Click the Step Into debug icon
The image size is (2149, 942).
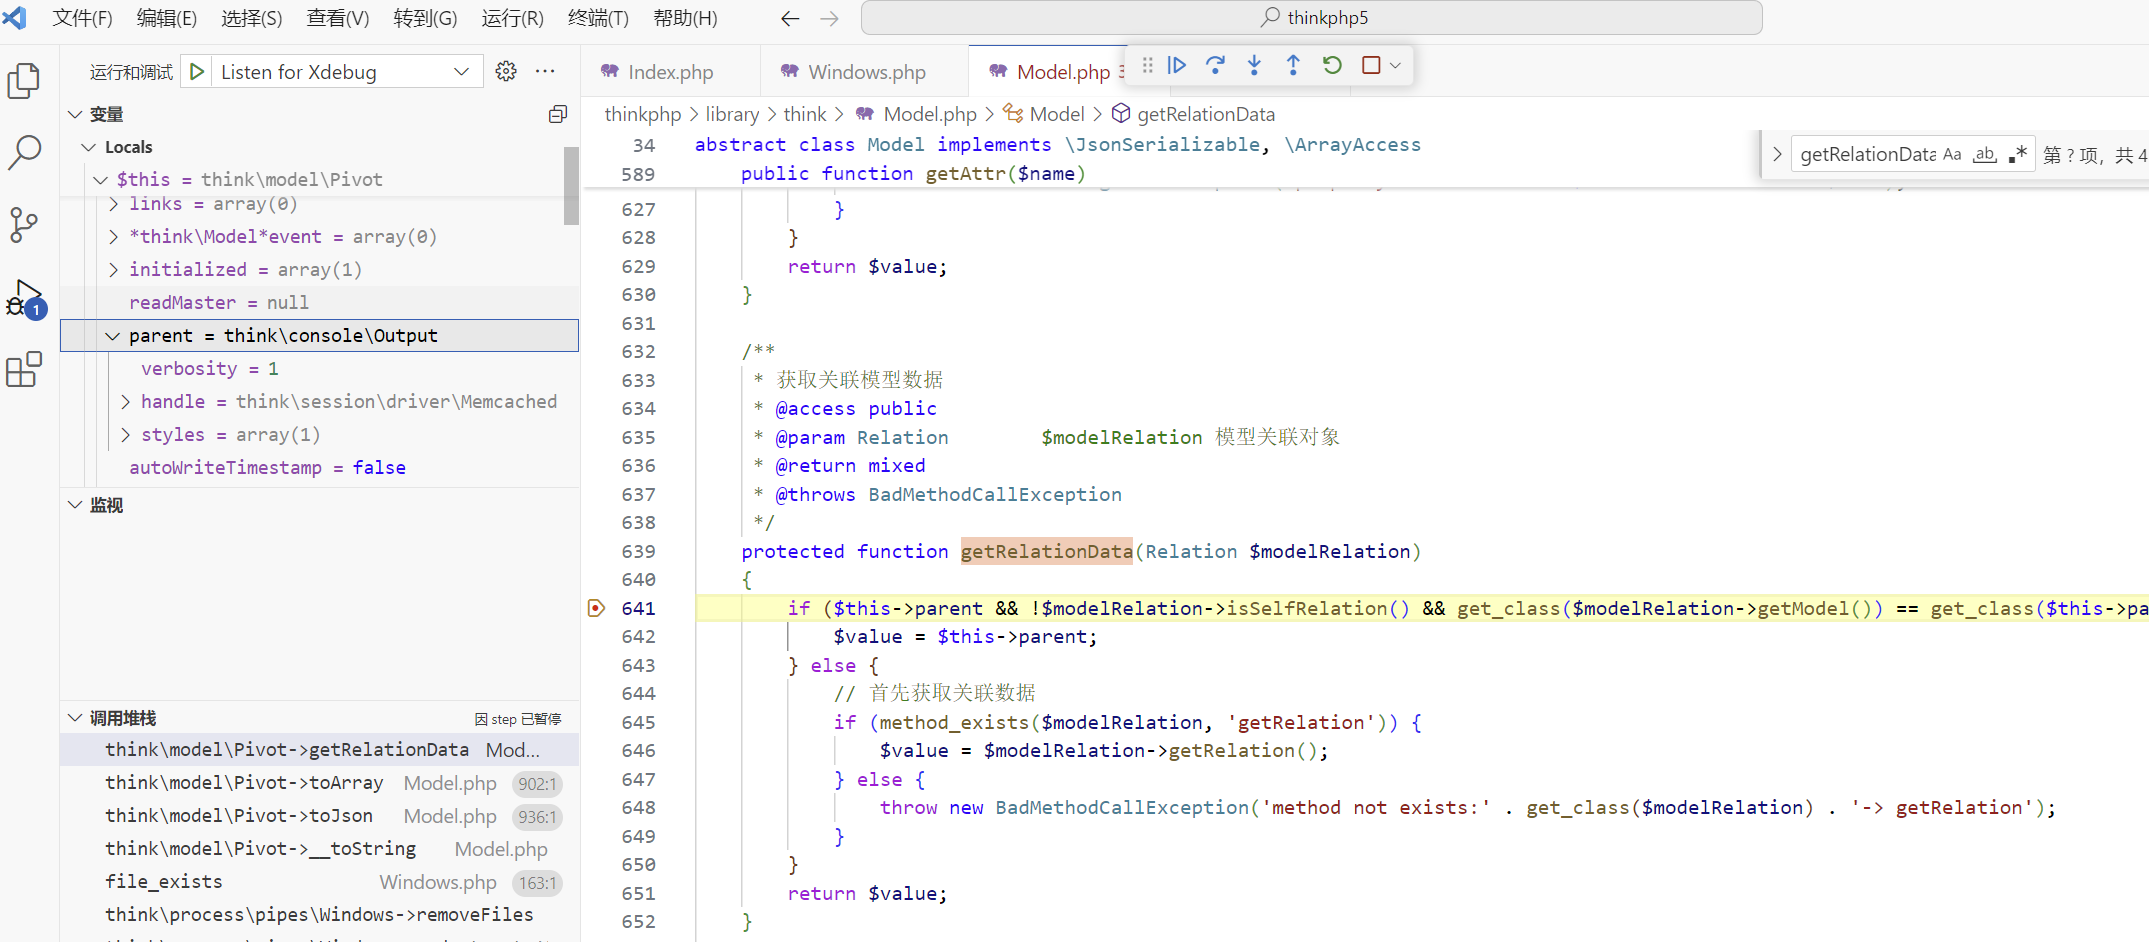point(1254,65)
